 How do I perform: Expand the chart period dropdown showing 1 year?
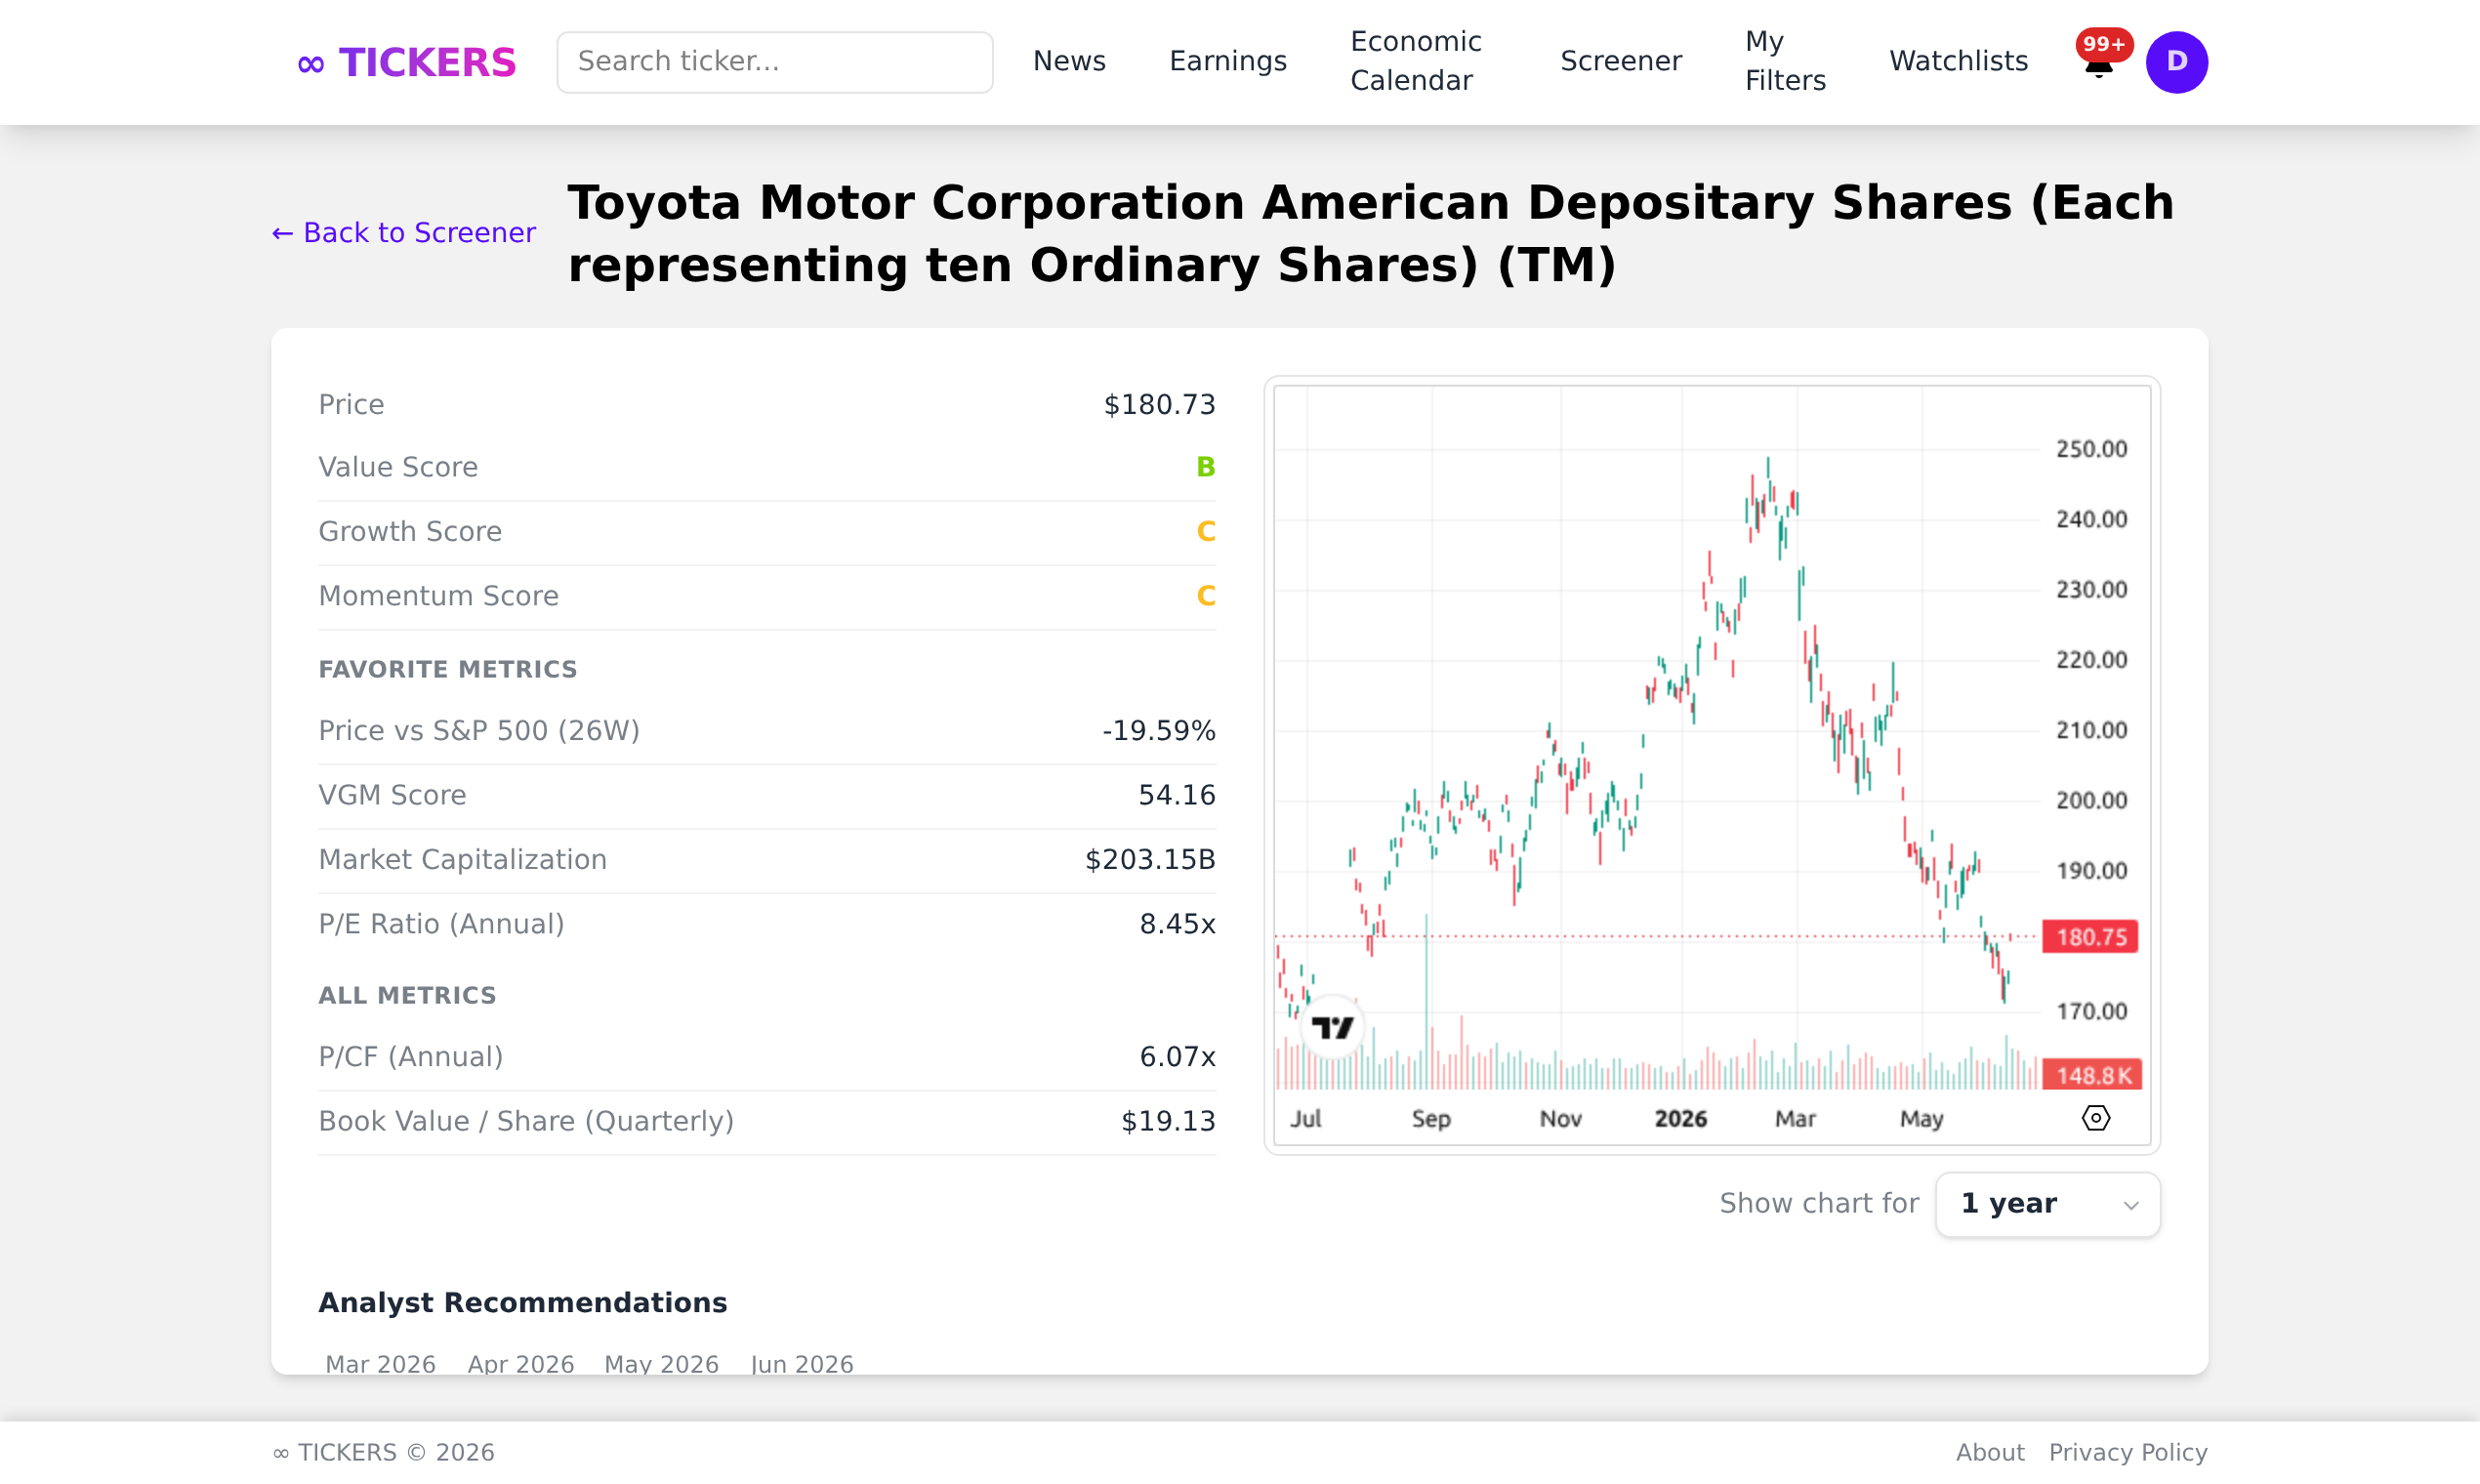click(x=2047, y=1204)
